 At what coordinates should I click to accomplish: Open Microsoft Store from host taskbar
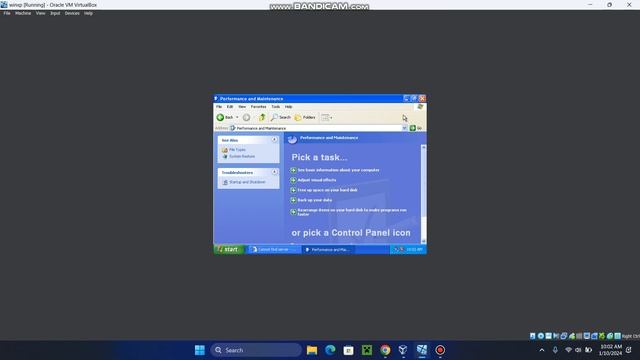click(348, 350)
